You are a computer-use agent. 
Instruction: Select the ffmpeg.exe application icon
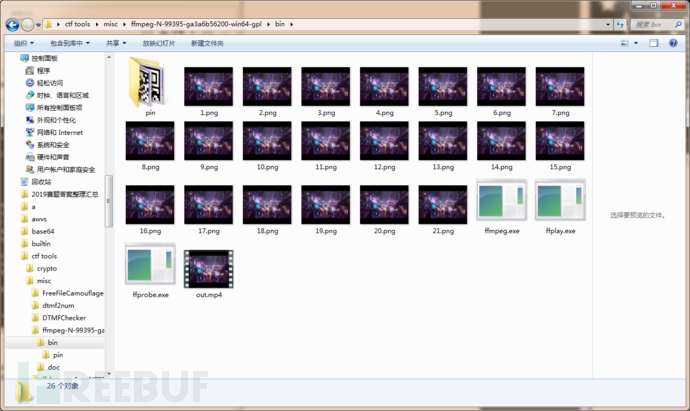pos(501,201)
